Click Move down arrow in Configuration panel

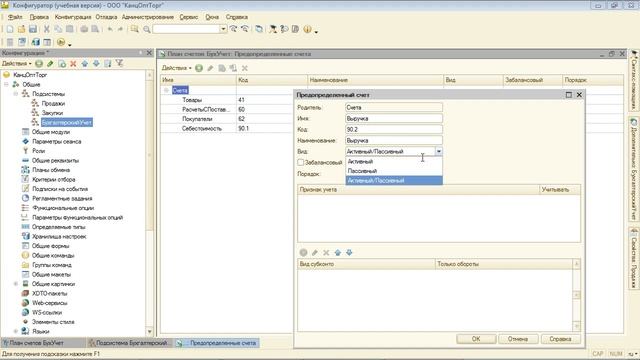(96, 64)
